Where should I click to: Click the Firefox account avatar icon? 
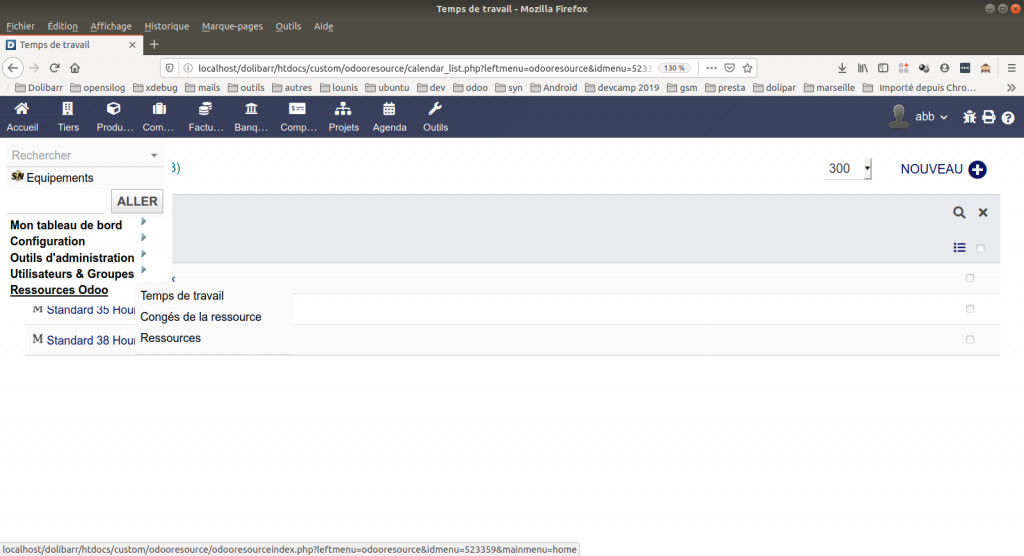[x=944, y=68]
